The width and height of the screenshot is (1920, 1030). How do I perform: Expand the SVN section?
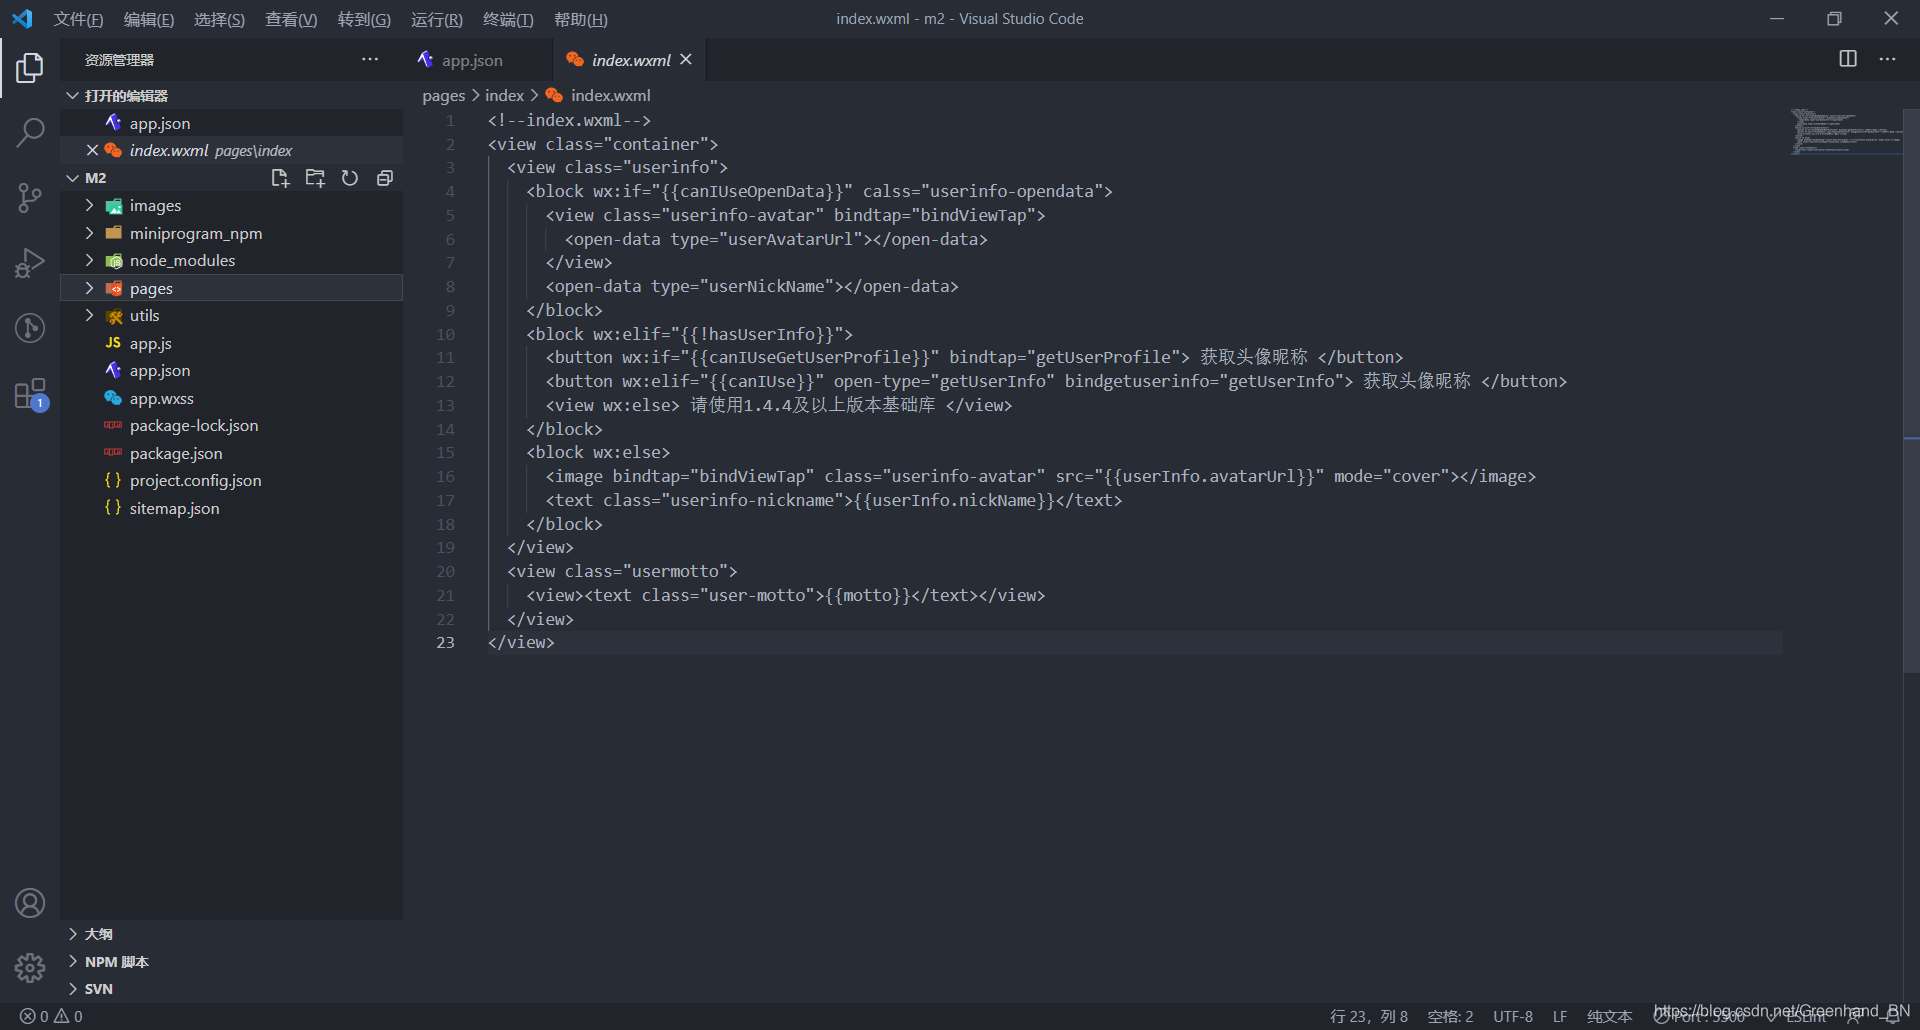coord(232,989)
